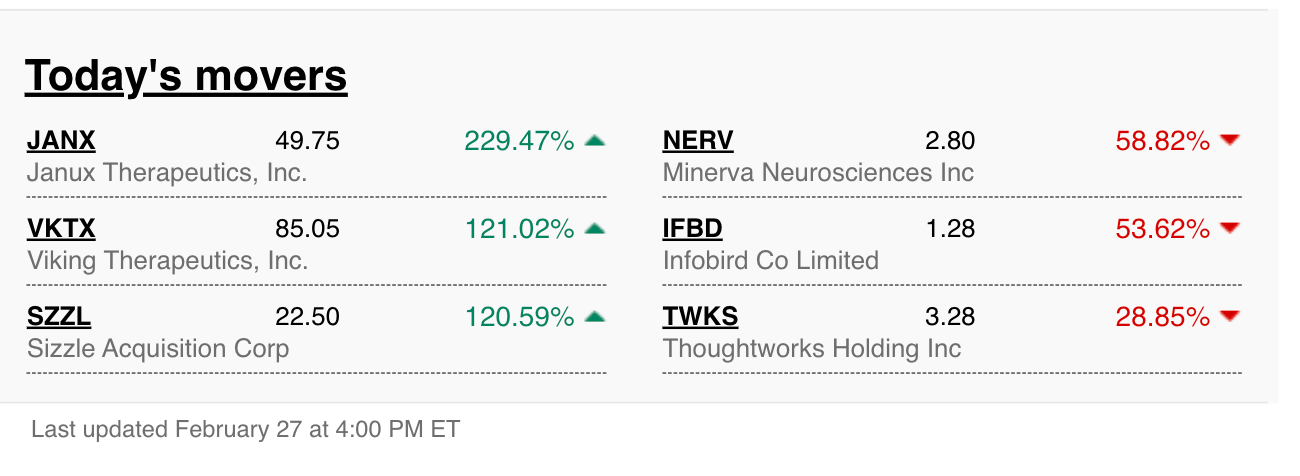Click green up arrow beside JANX 229.47%
1300x476 pixels.
(595, 141)
